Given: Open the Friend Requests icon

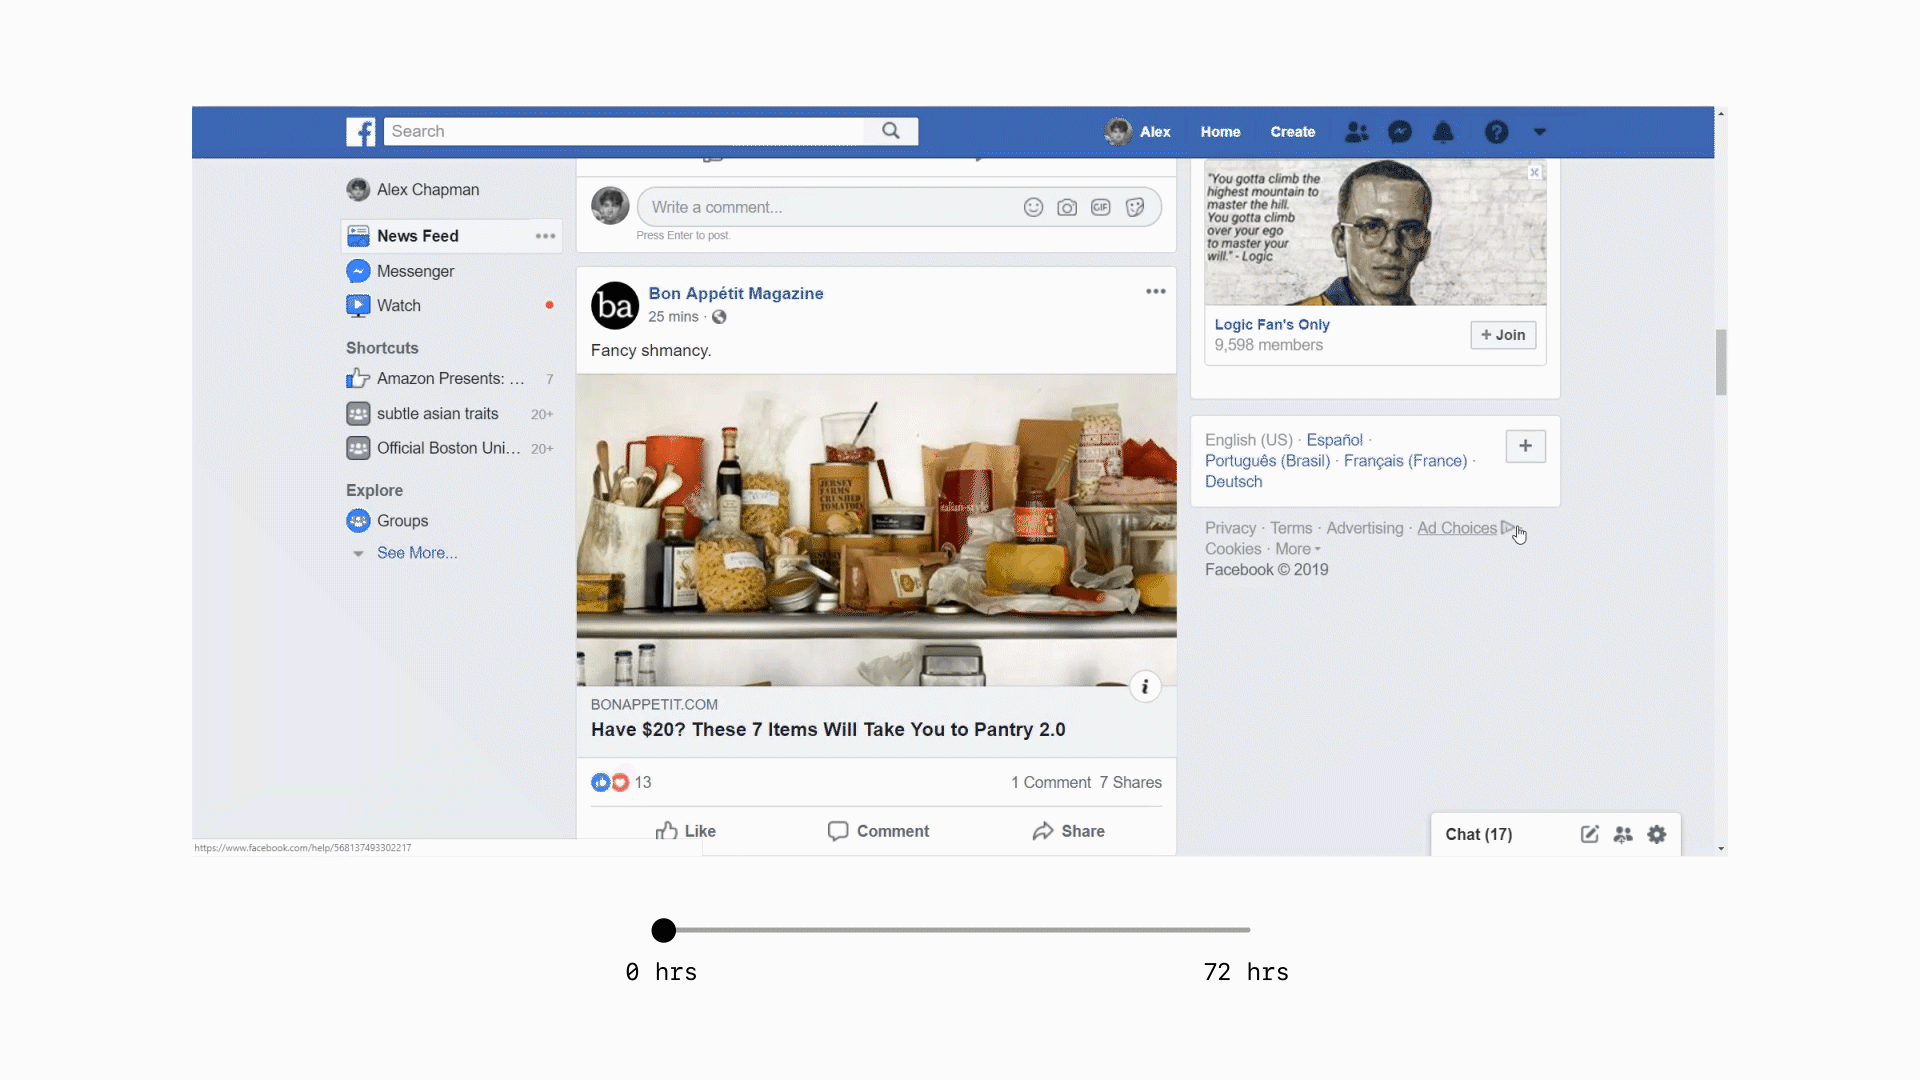Looking at the screenshot, I should coord(1357,132).
